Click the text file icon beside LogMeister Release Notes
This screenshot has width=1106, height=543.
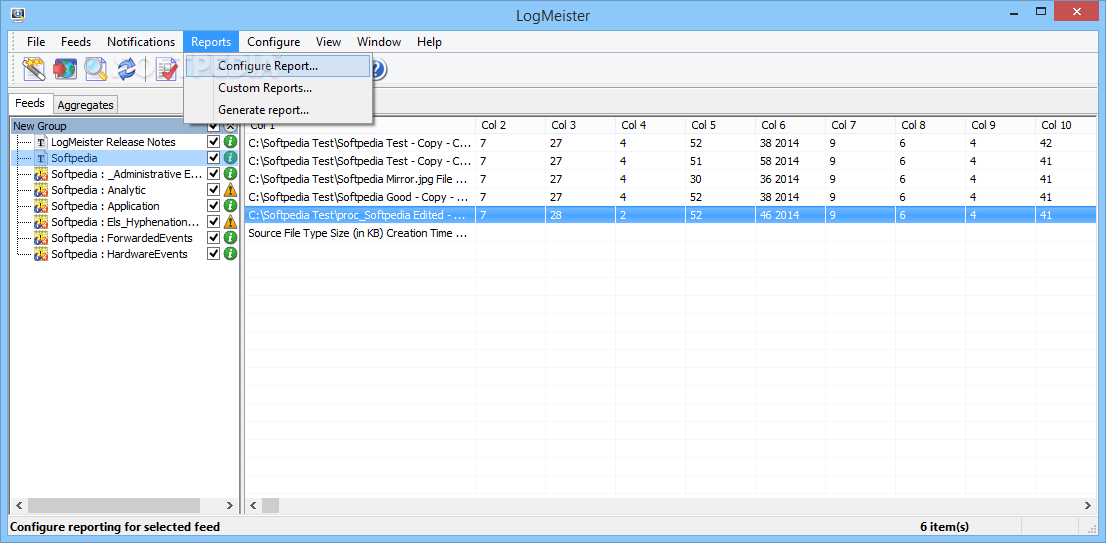coord(41,142)
